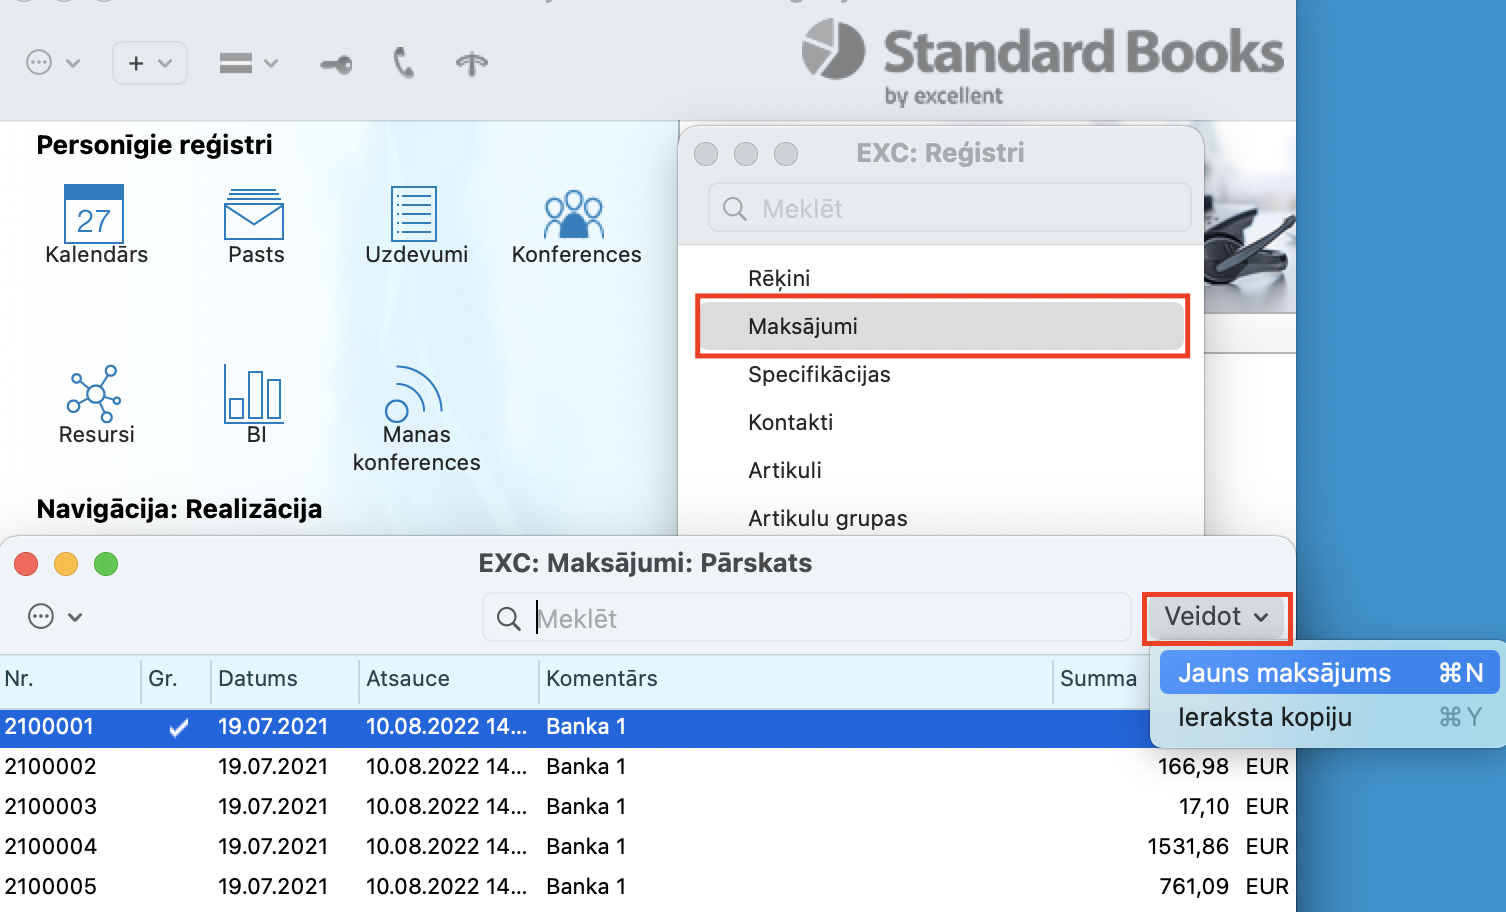Select Maksājumi in the register list
The width and height of the screenshot is (1506, 912).
tap(803, 326)
